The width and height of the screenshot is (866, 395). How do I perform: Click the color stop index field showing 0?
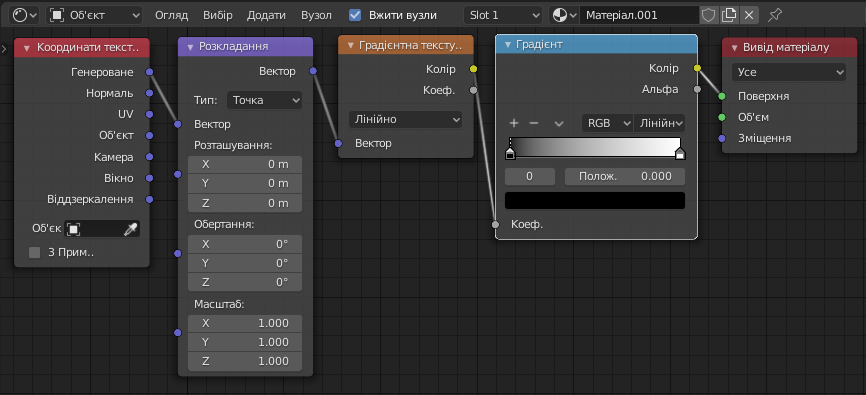click(x=530, y=176)
